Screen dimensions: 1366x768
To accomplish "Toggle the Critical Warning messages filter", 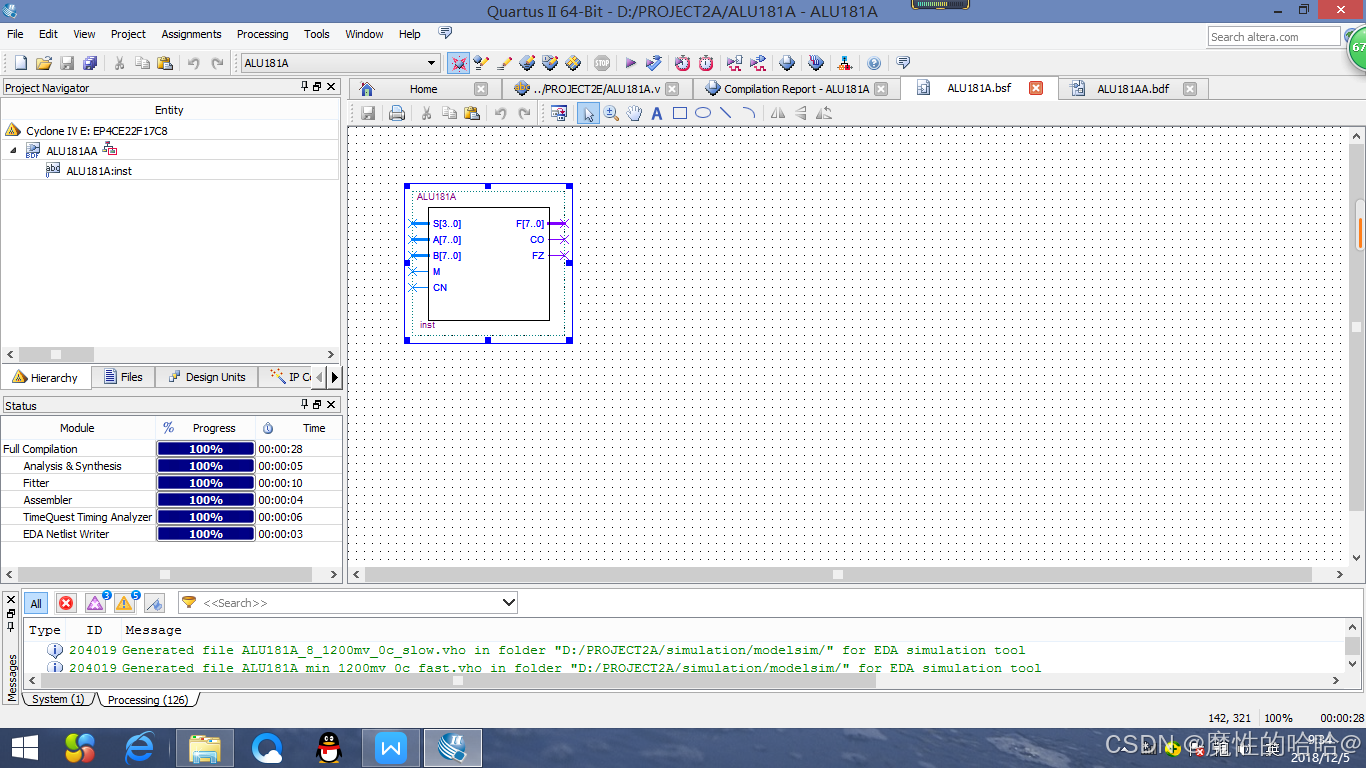I will point(96,603).
